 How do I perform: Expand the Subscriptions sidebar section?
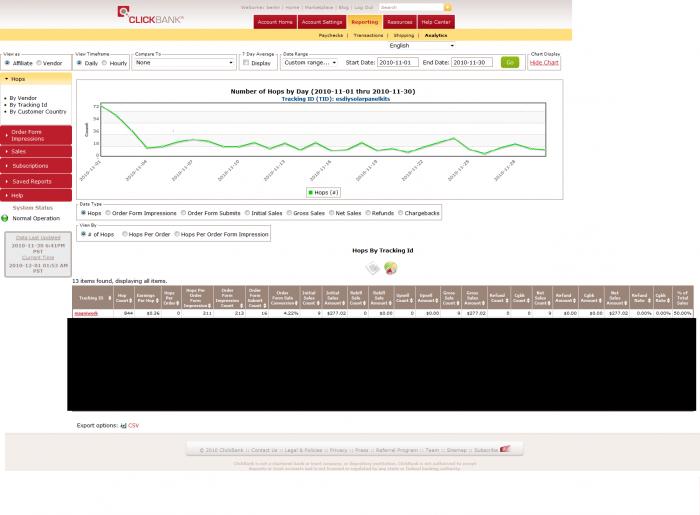pos(36,166)
